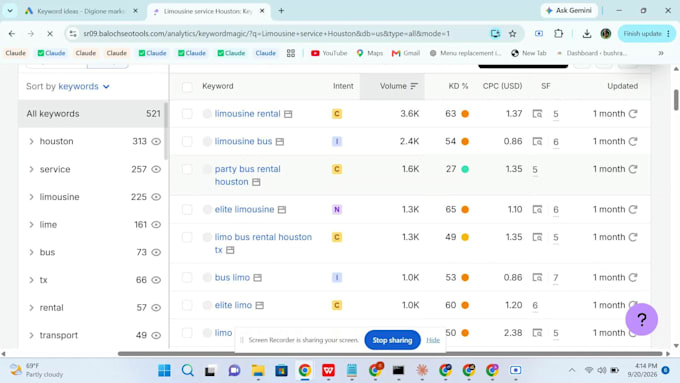Open SERP view icon for limousine bus

coord(537,141)
